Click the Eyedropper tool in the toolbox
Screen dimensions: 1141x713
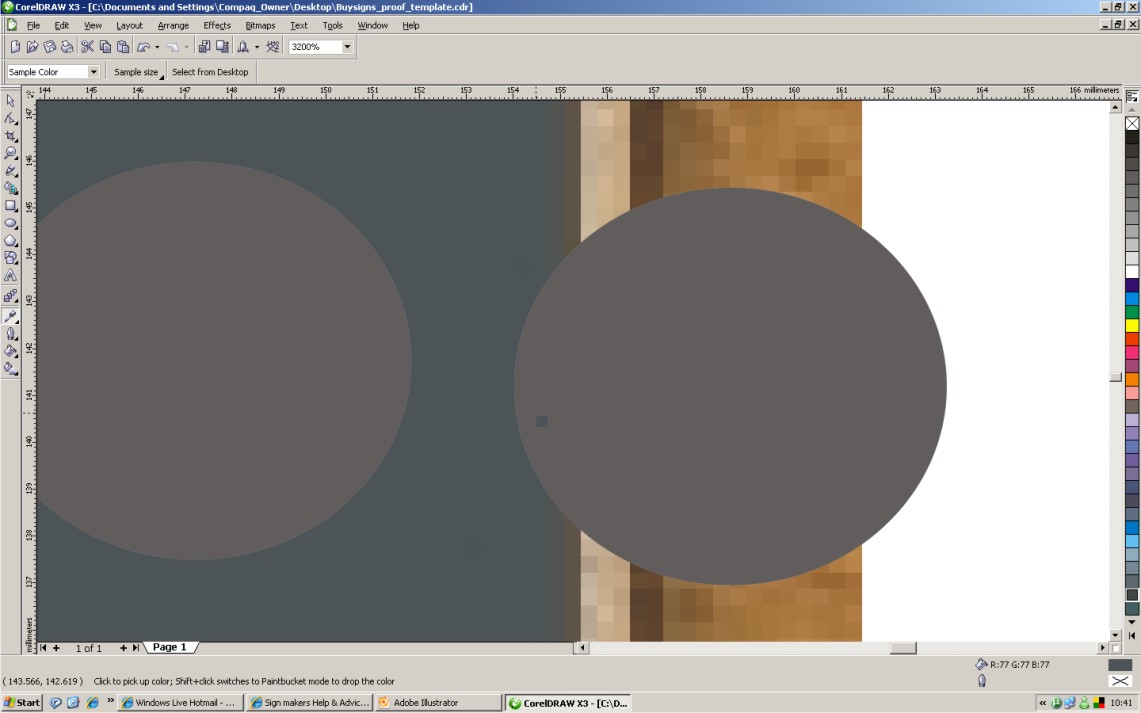10,316
